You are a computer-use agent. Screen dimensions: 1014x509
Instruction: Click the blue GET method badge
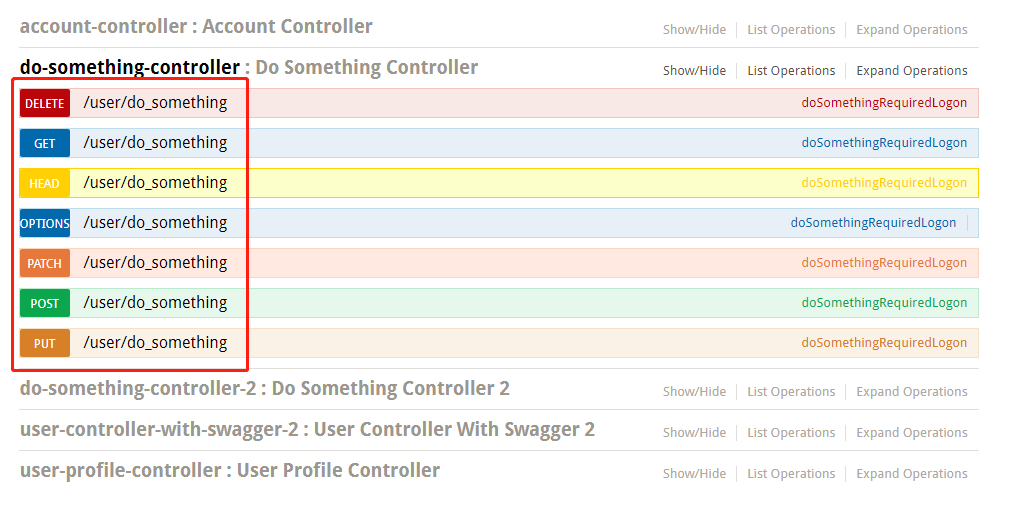click(45, 144)
